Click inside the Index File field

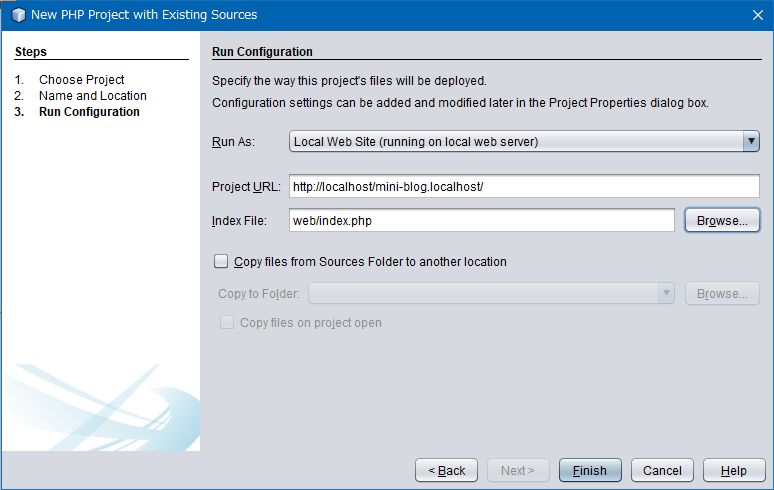click(482, 220)
